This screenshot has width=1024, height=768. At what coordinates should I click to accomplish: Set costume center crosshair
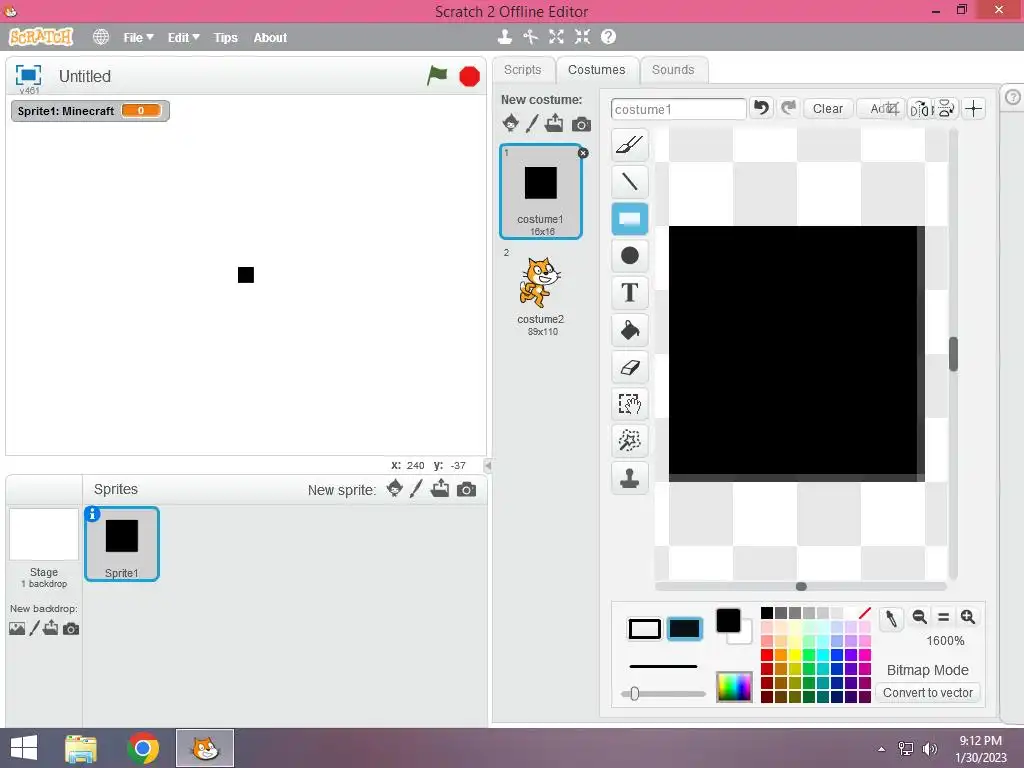point(974,109)
